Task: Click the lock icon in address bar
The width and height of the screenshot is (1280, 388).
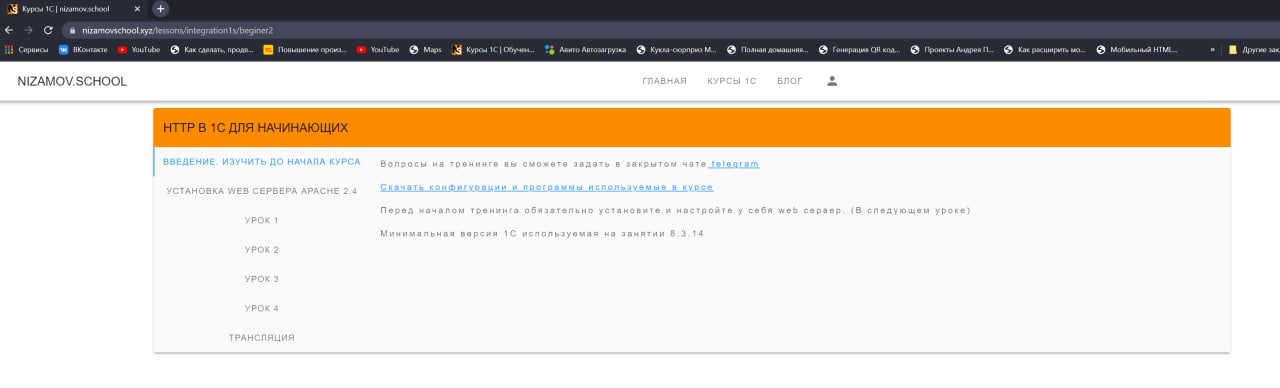Action: coord(73,30)
